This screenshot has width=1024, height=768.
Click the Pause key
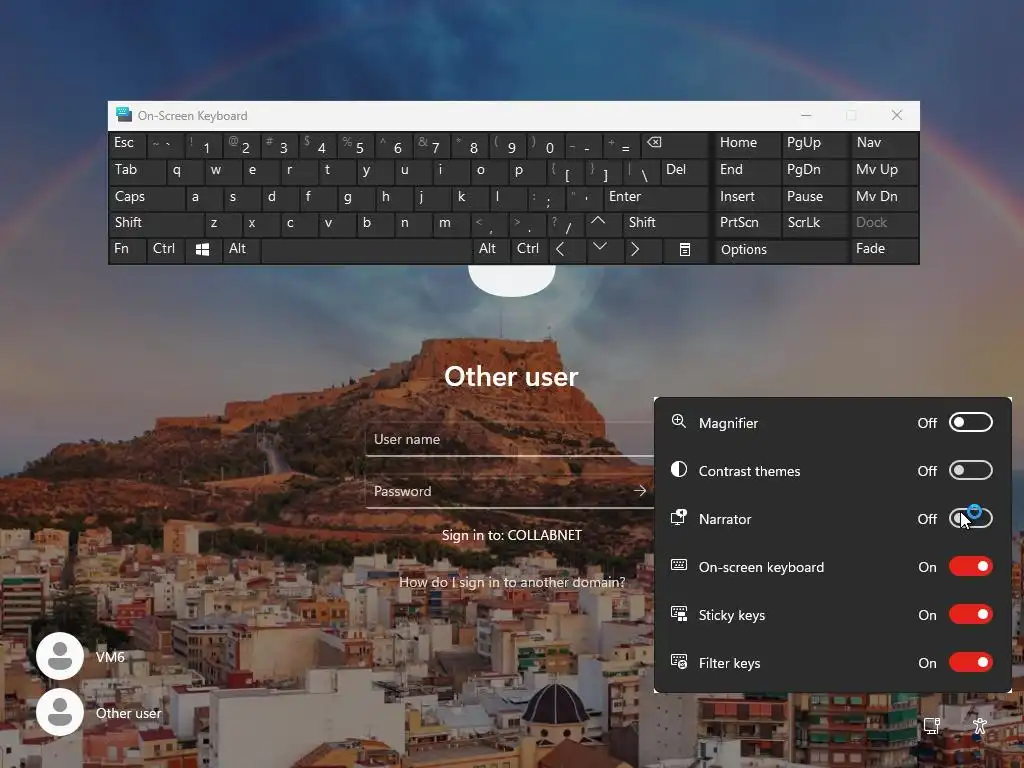(x=814, y=197)
